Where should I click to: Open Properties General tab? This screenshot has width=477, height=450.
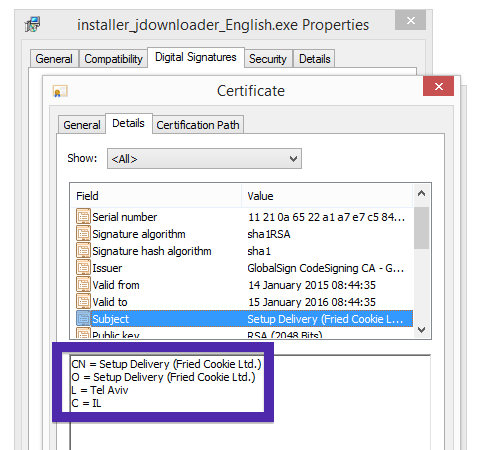point(54,59)
